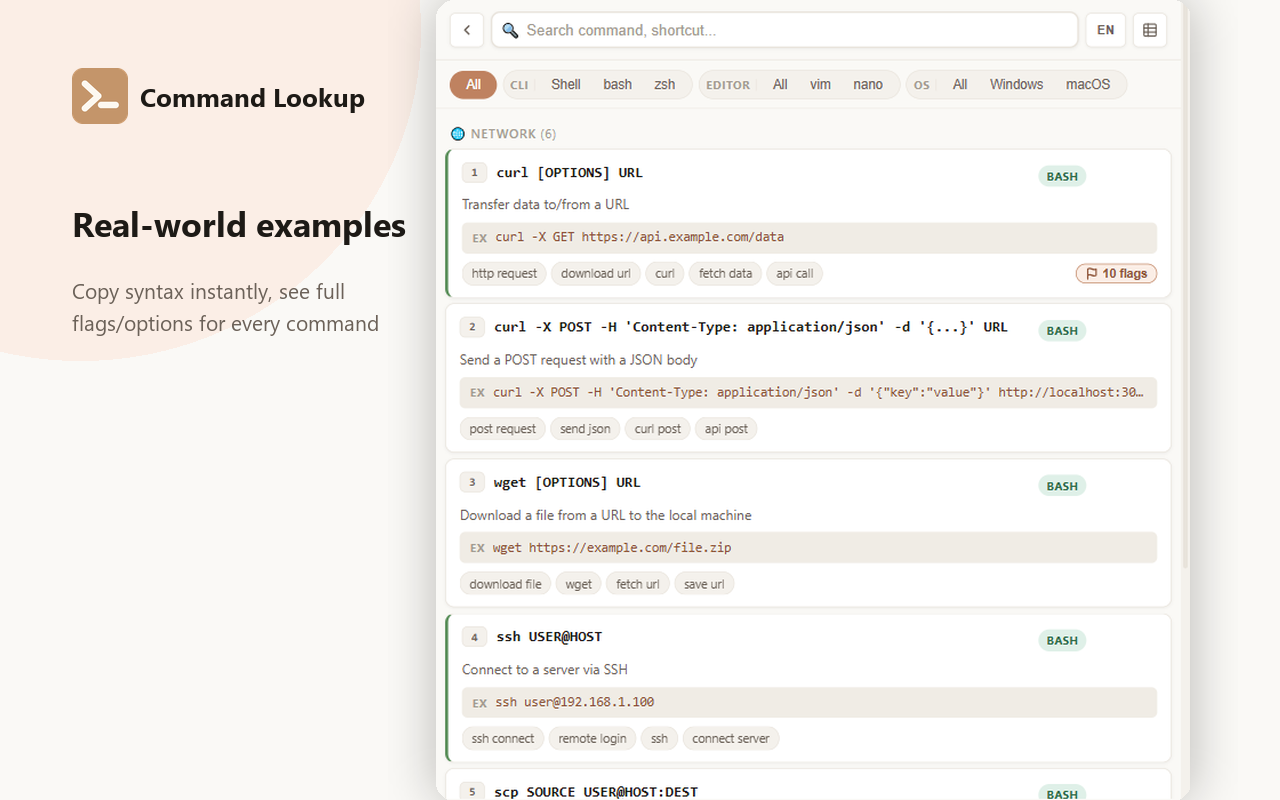Copy example wget https://example.com/file.zip
1280x800 pixels.
point(808,548)
